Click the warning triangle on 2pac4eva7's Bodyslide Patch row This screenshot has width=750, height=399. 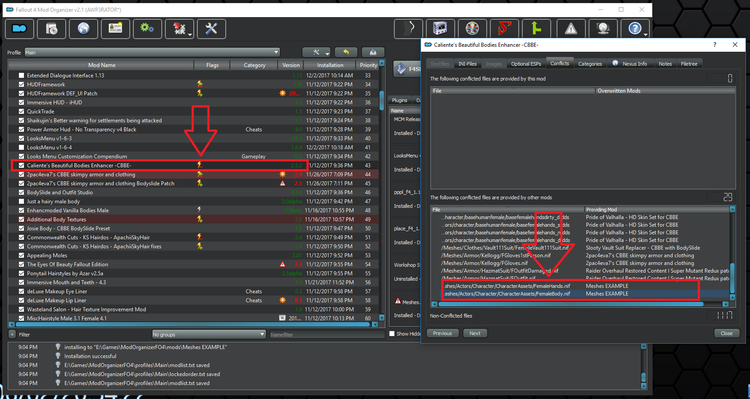pyautogui.click(x=283, y=183)
